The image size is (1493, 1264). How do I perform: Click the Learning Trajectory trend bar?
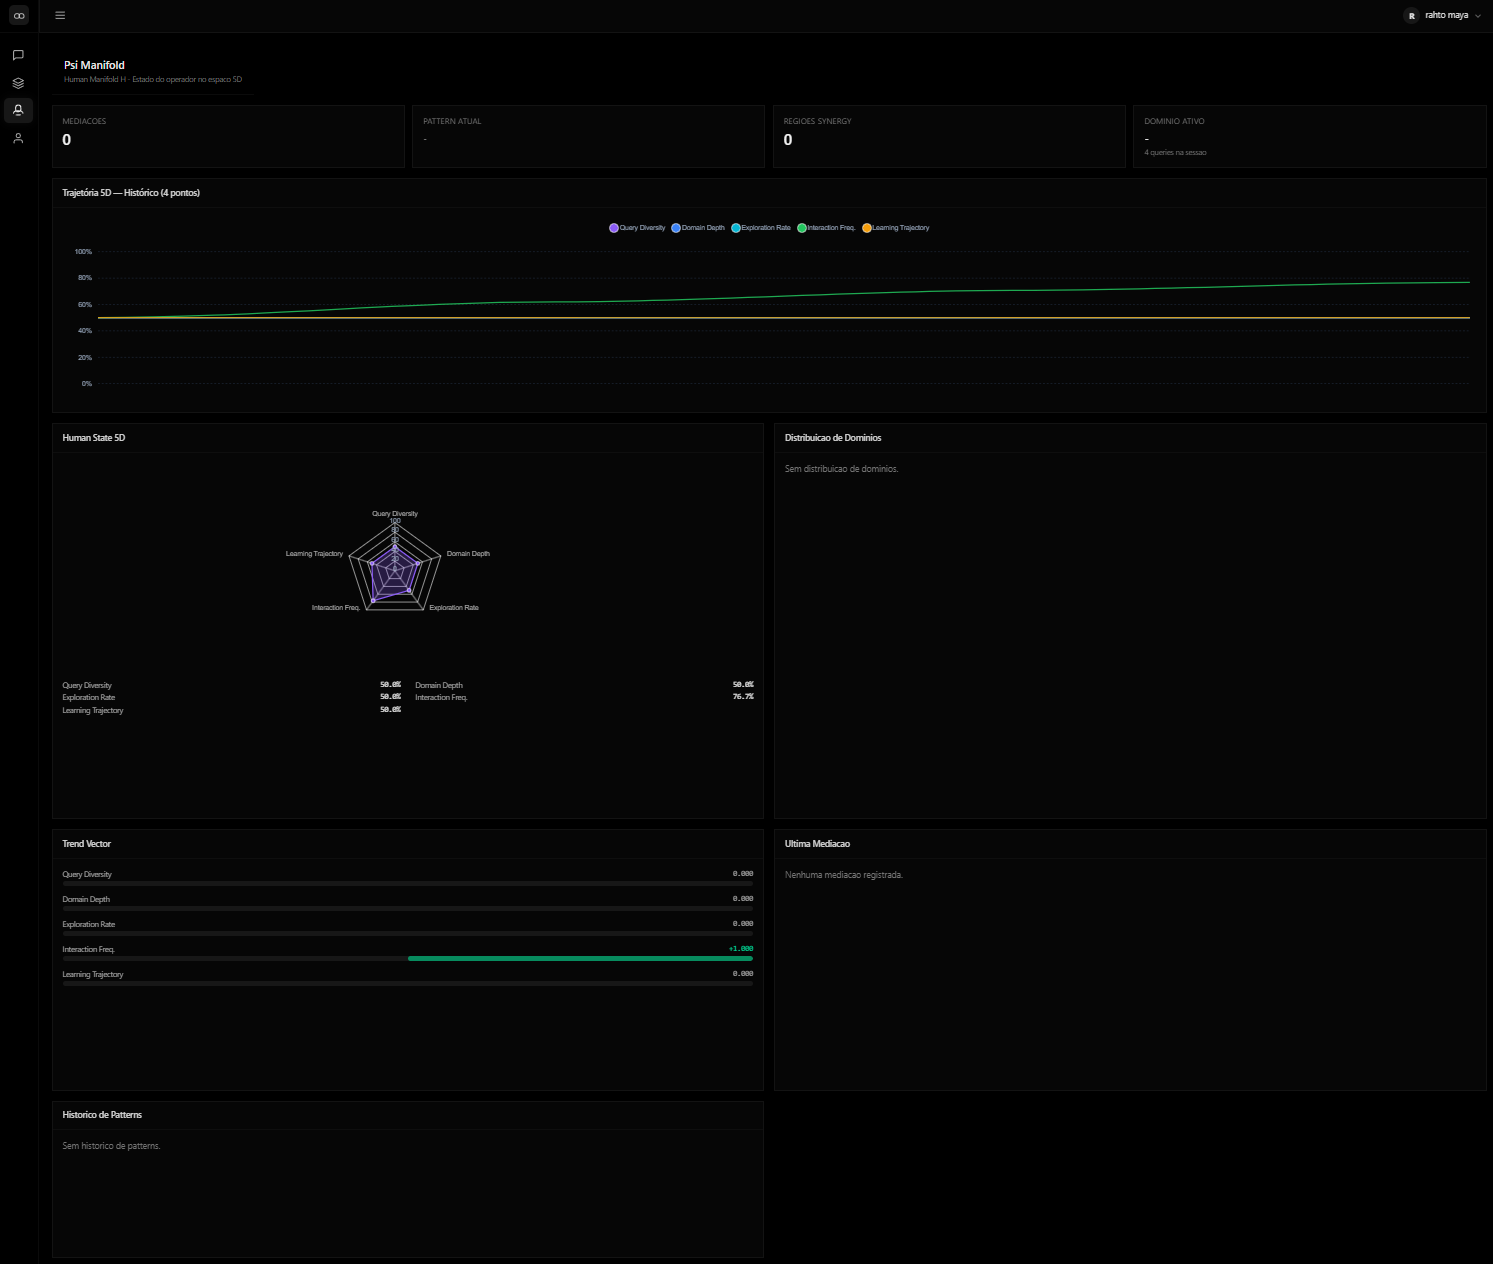point(408,984)
